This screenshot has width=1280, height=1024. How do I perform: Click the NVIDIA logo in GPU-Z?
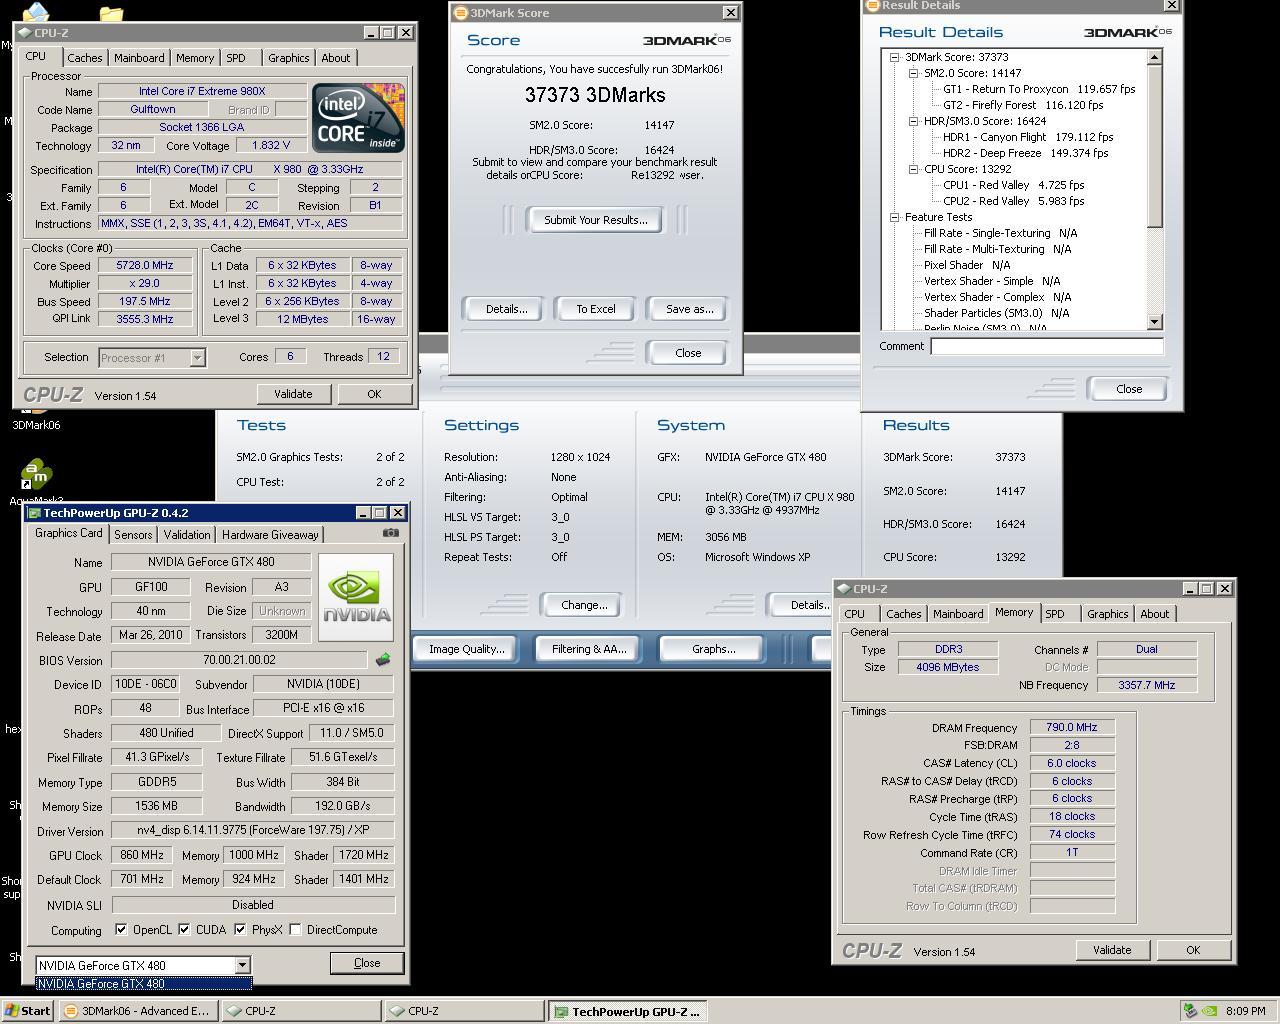point(356,598)
